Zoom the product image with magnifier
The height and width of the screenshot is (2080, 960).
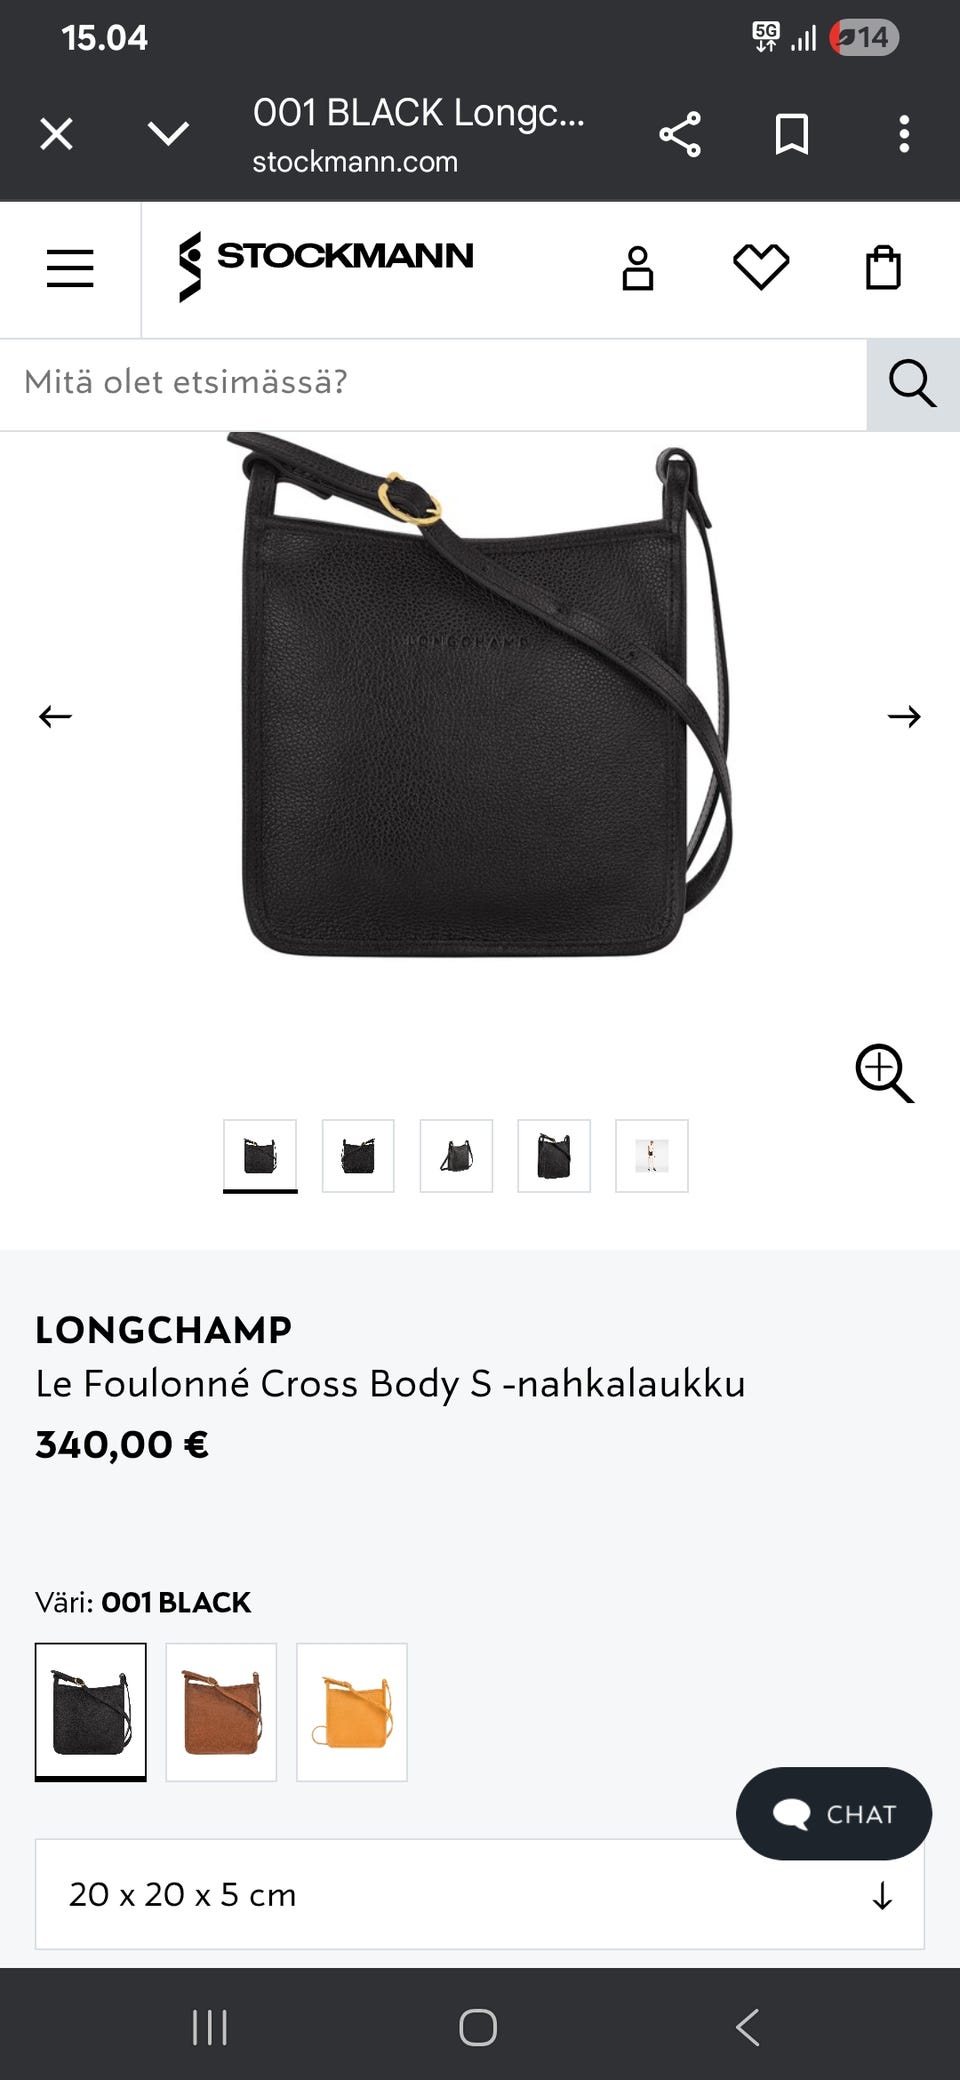coord(884,1073)
